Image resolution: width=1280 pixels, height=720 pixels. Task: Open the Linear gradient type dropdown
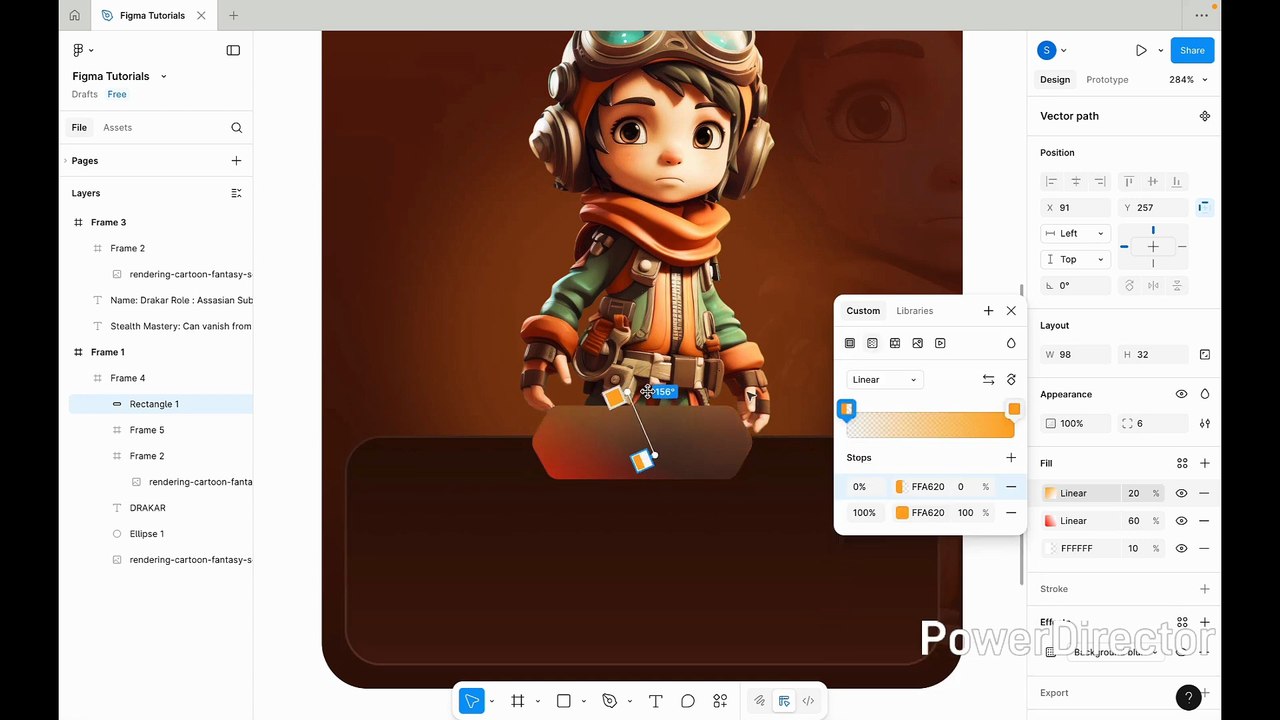884,379
